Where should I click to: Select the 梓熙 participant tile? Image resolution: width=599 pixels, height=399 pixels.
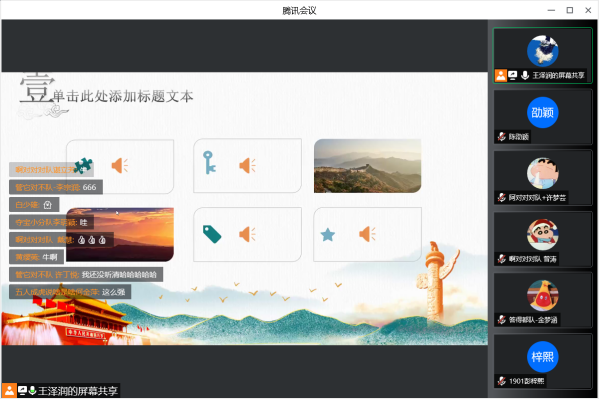pos(542,362)
